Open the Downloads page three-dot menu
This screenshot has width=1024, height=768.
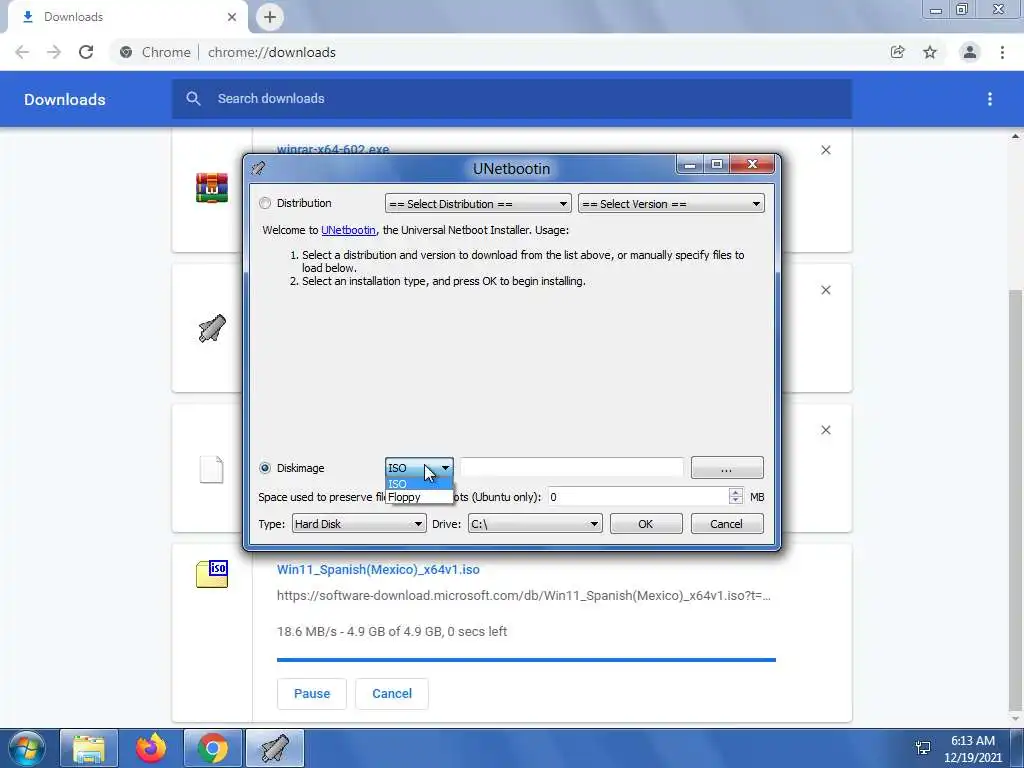(990, 99)
